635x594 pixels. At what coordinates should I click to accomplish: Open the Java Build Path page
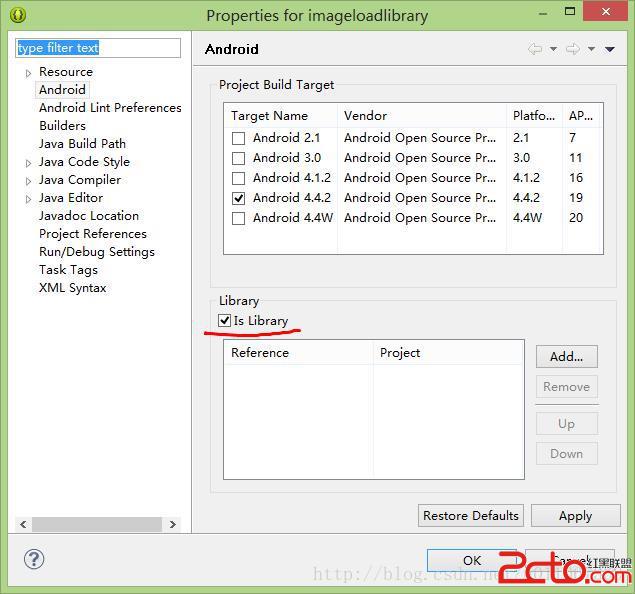[82, 143]
